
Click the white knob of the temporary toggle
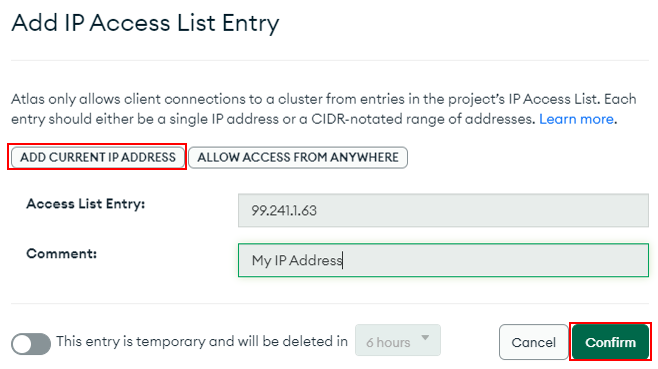pos(23,344)
